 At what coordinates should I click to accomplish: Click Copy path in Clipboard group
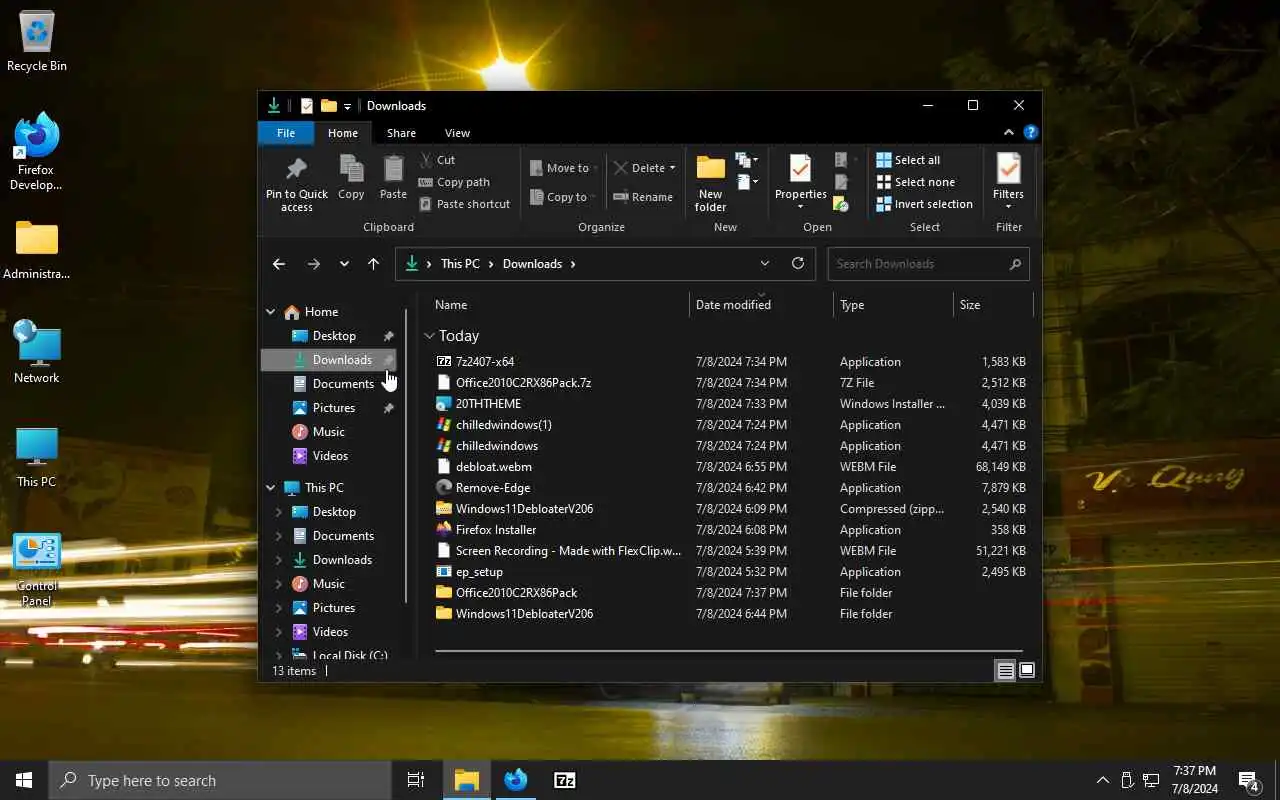(x=454, y=182)
